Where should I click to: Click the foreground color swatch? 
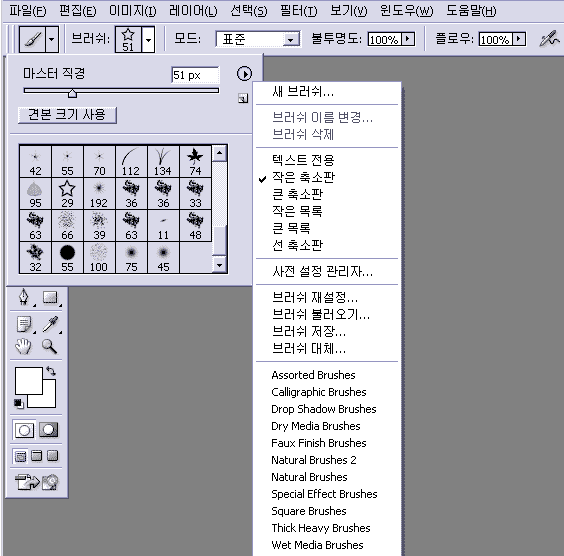(x=28, y=380)
